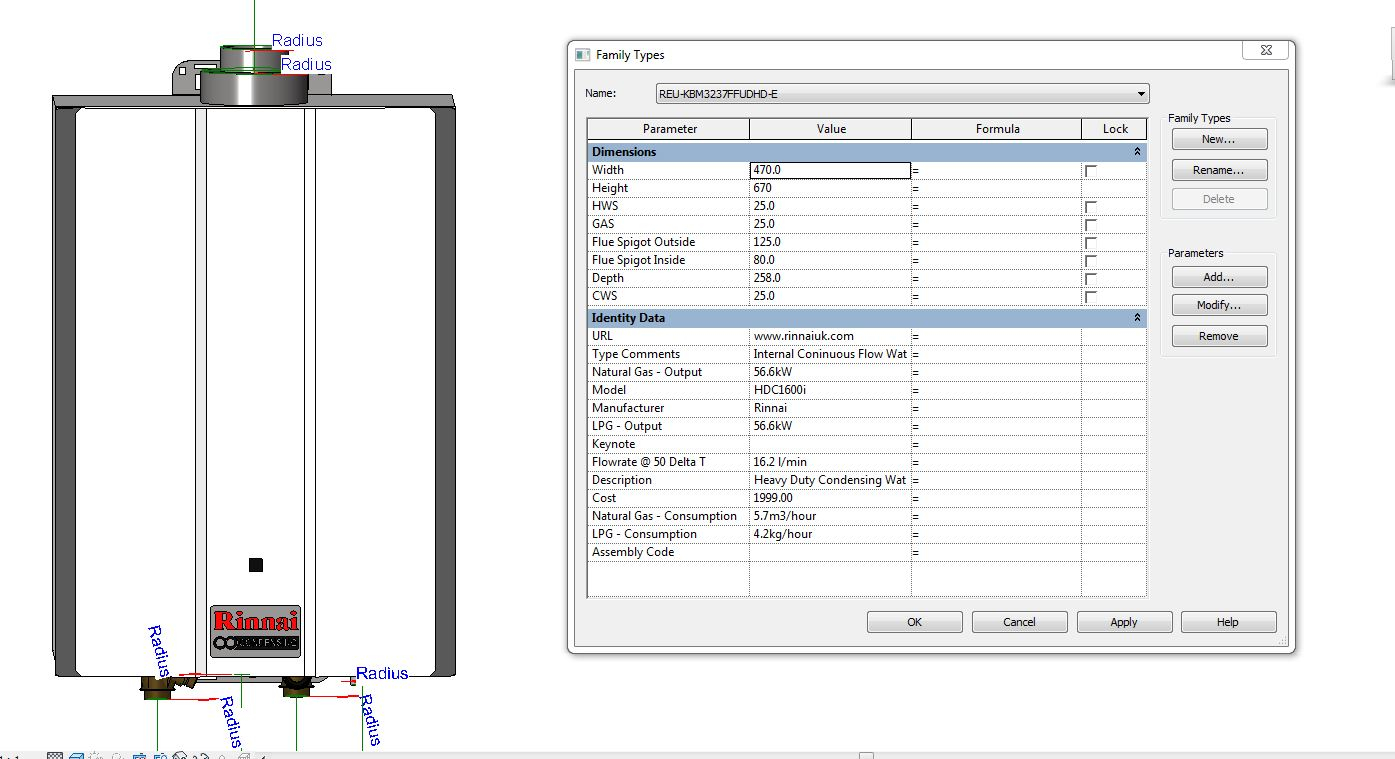Image resolution: width=1395 pixels, height=759 pixels.
Task: Check the Lock box for CWS
Action: [1091, 297]
